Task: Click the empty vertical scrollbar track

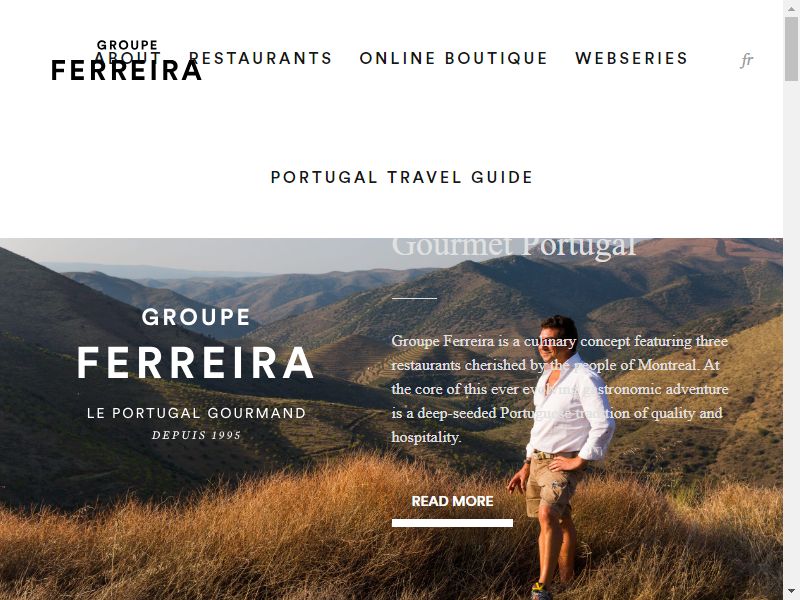Action: pyautogui.click(x=791, y=332)
